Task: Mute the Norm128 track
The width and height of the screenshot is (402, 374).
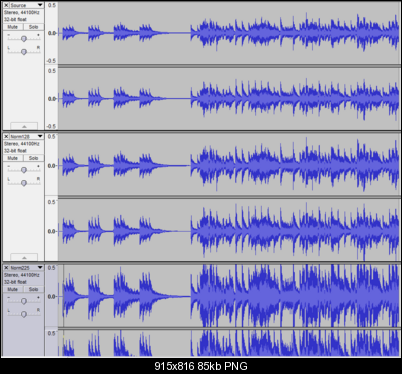Action: click(13, 158)
